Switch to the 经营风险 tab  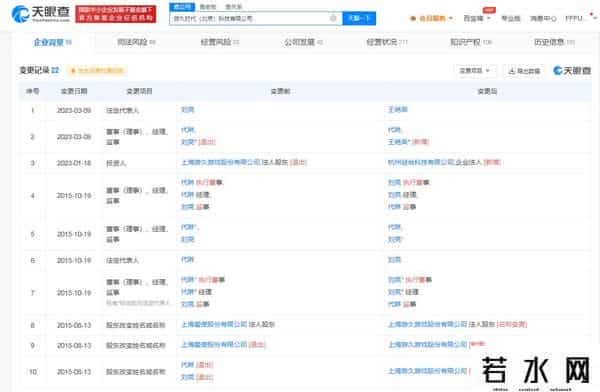point(219,42)
